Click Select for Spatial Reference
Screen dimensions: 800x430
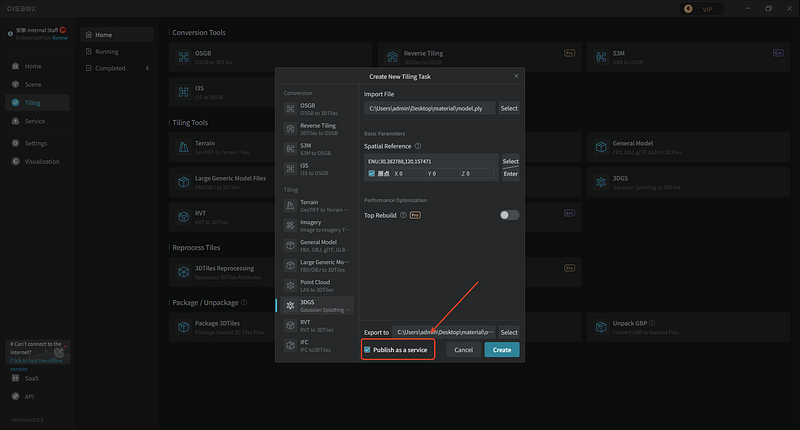(x=510, y=160)
